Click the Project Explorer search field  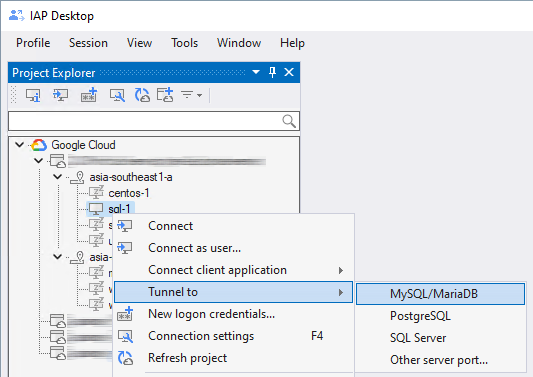pos(154,121)
